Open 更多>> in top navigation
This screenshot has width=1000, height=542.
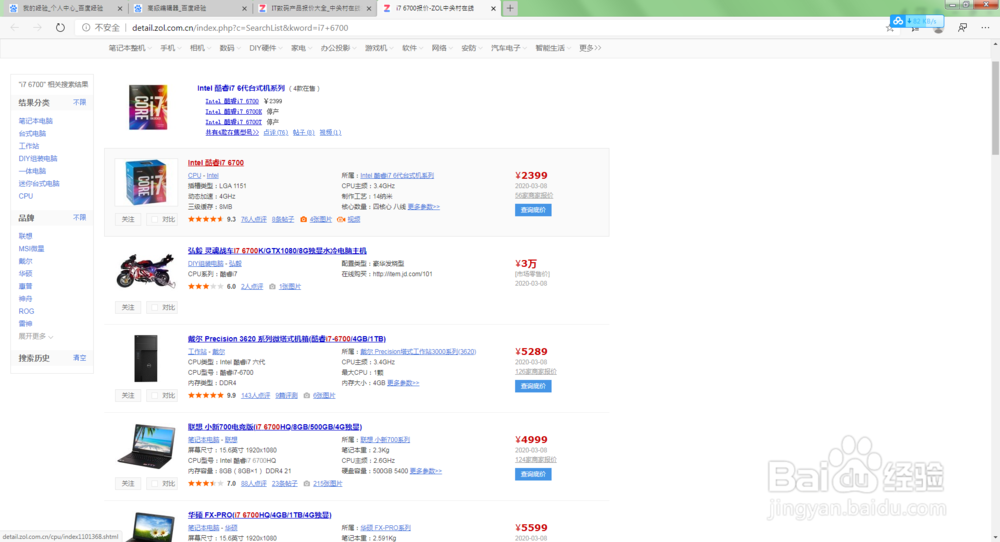point(590,48)
